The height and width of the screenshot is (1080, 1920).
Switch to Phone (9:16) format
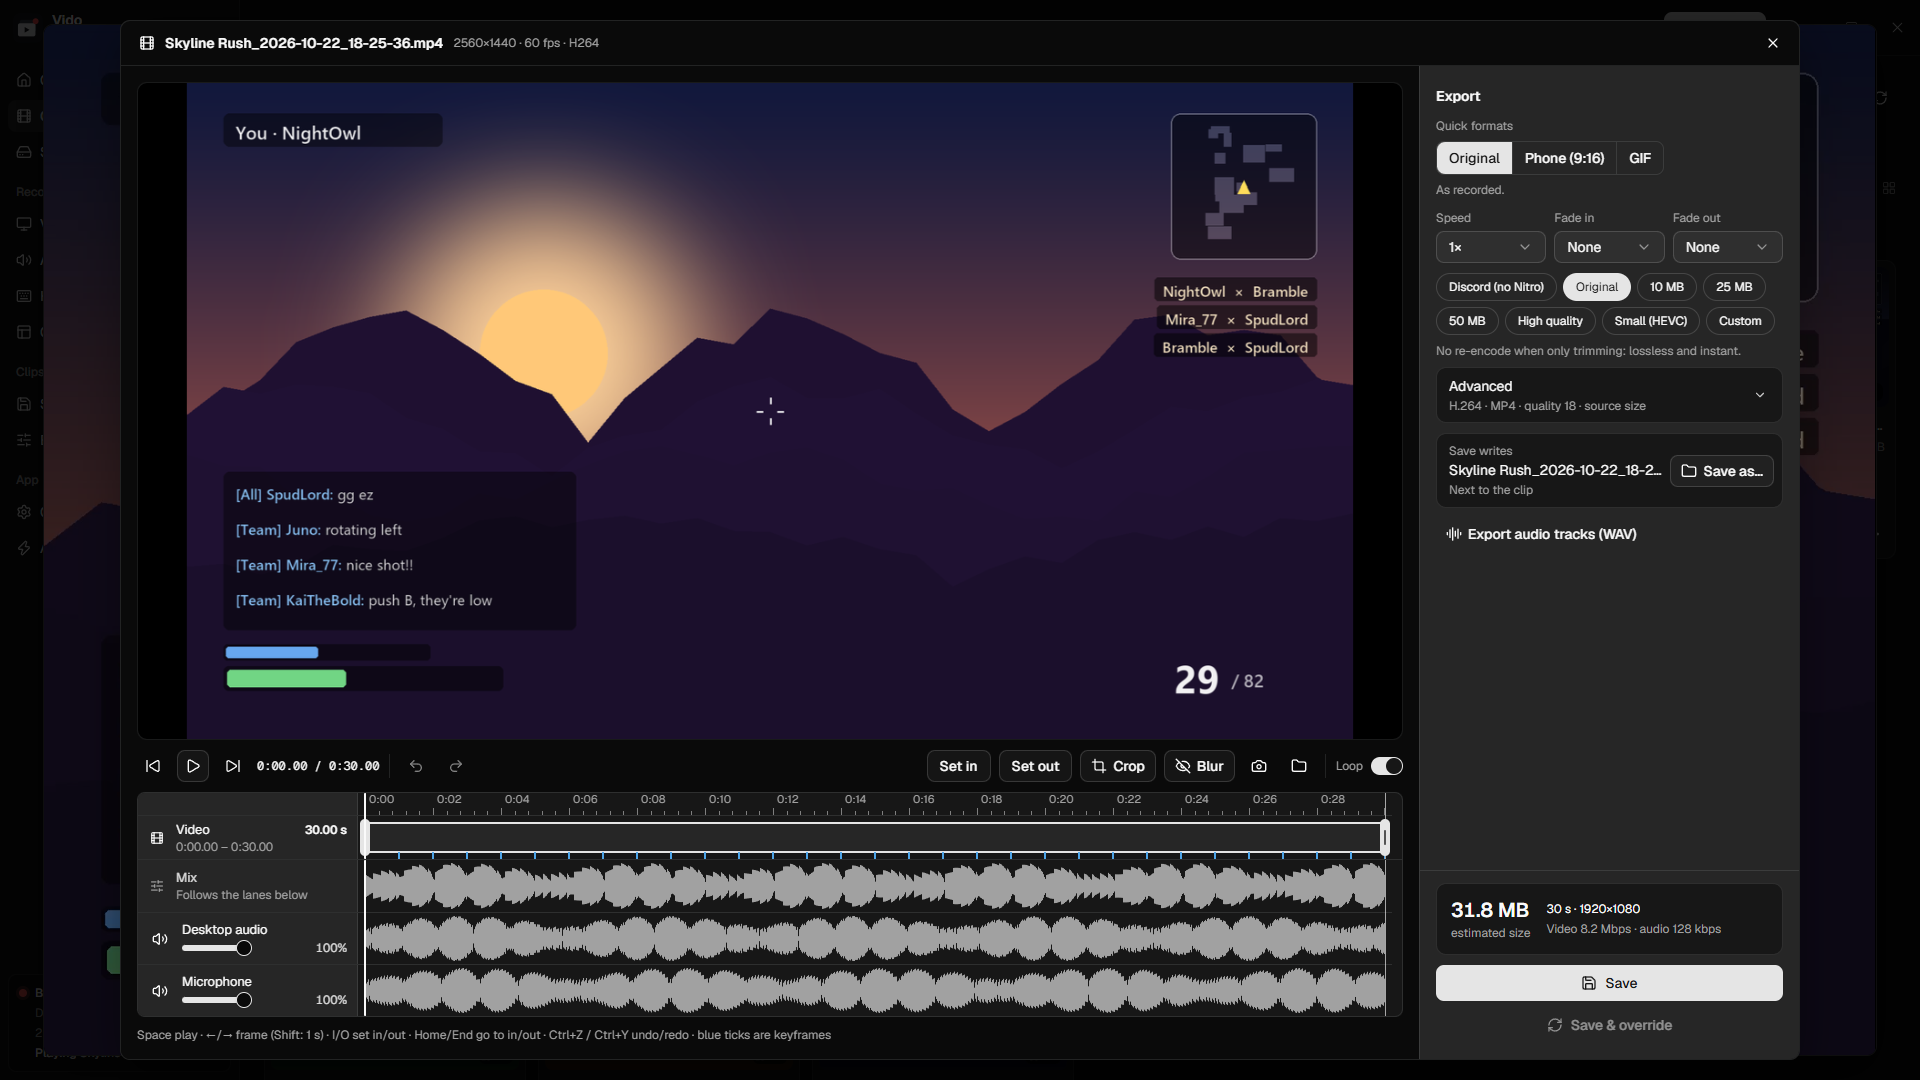pos(1564,158)
